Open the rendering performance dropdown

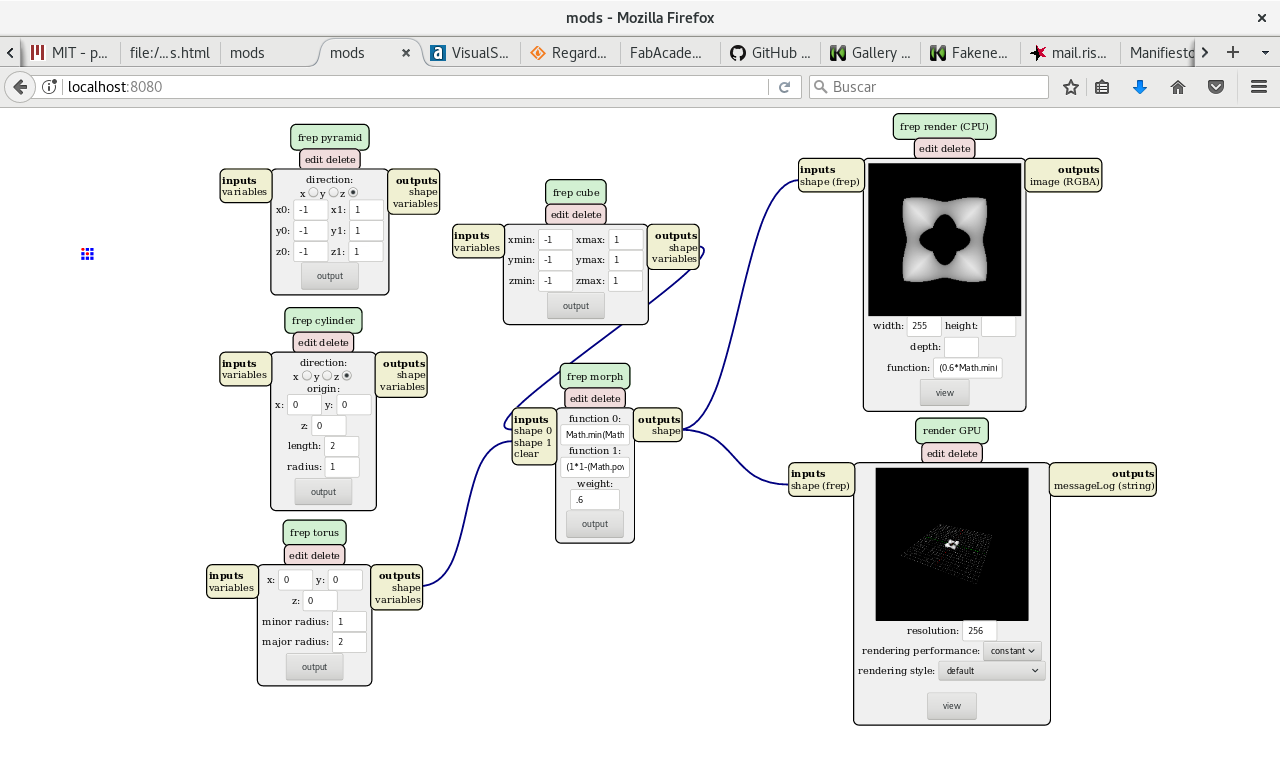tap(1012, 651)
